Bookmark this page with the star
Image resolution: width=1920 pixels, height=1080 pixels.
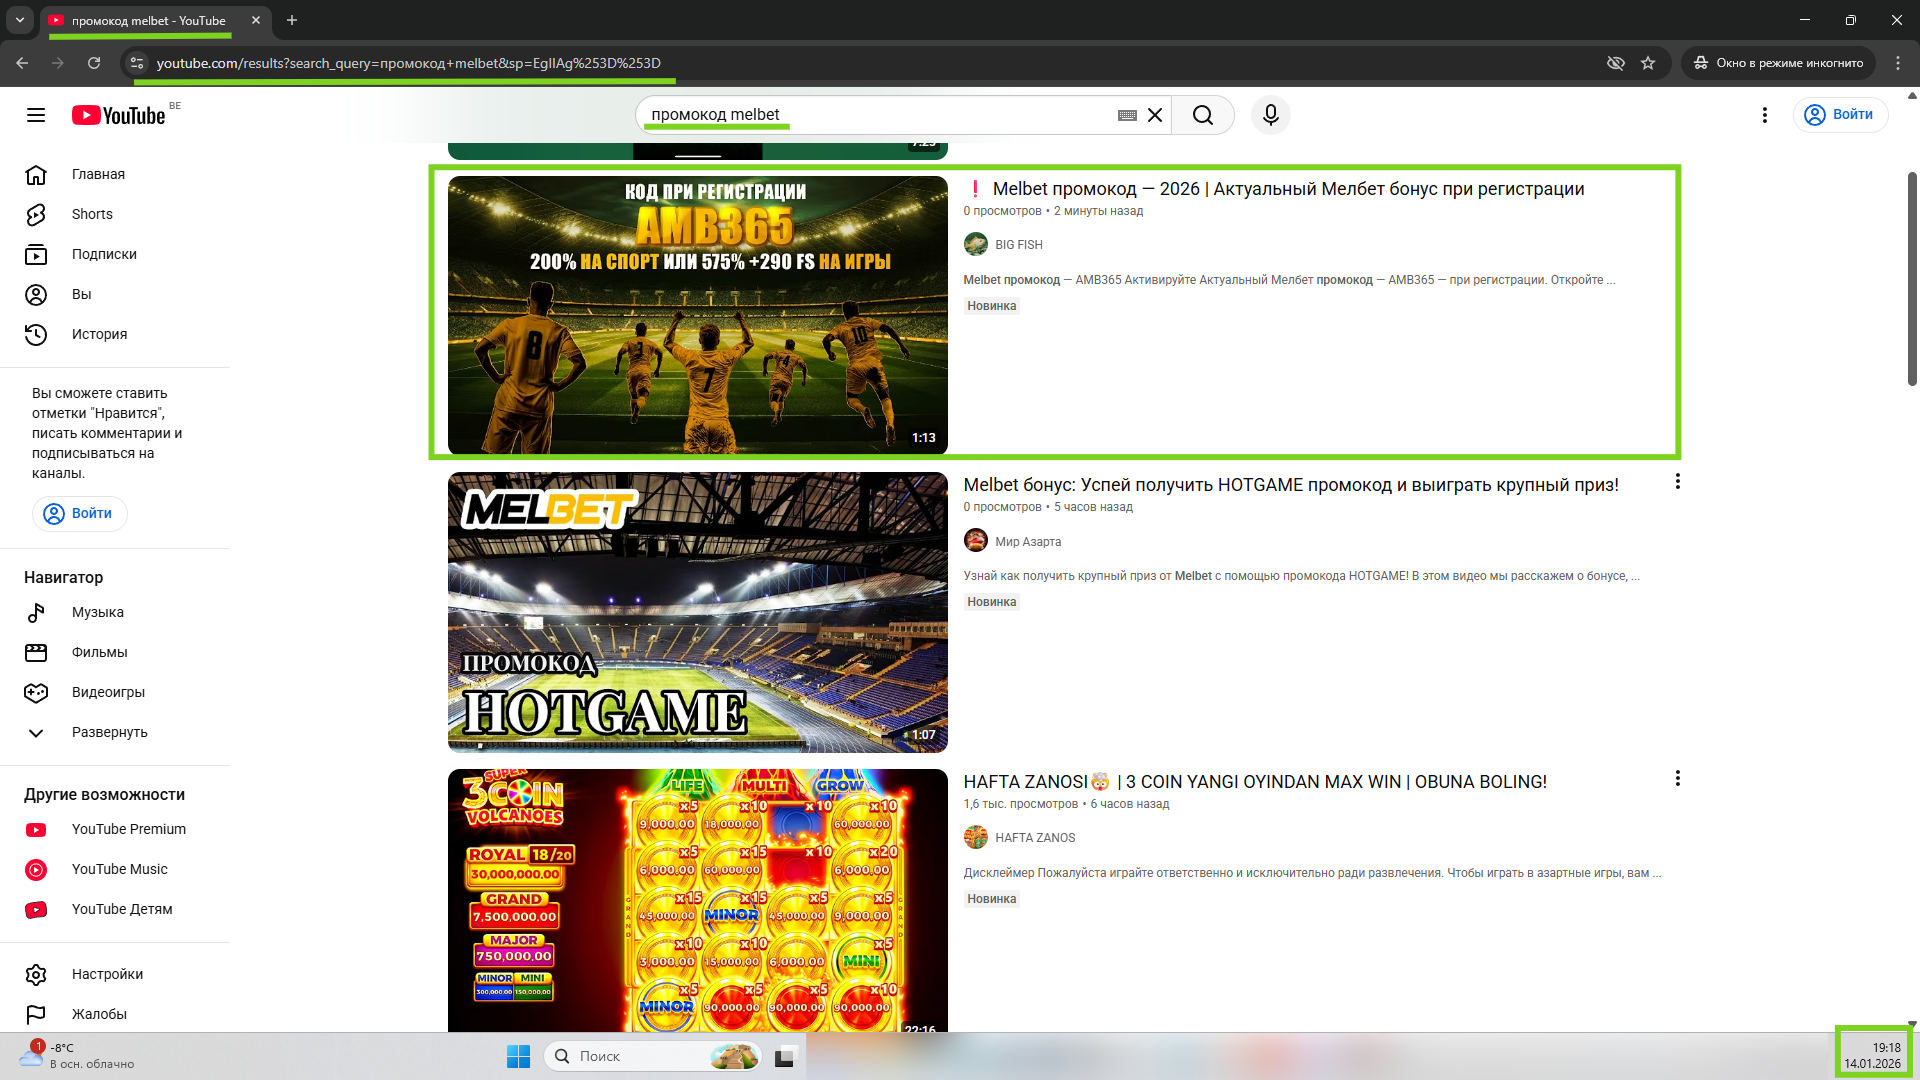coord(1648,63)
